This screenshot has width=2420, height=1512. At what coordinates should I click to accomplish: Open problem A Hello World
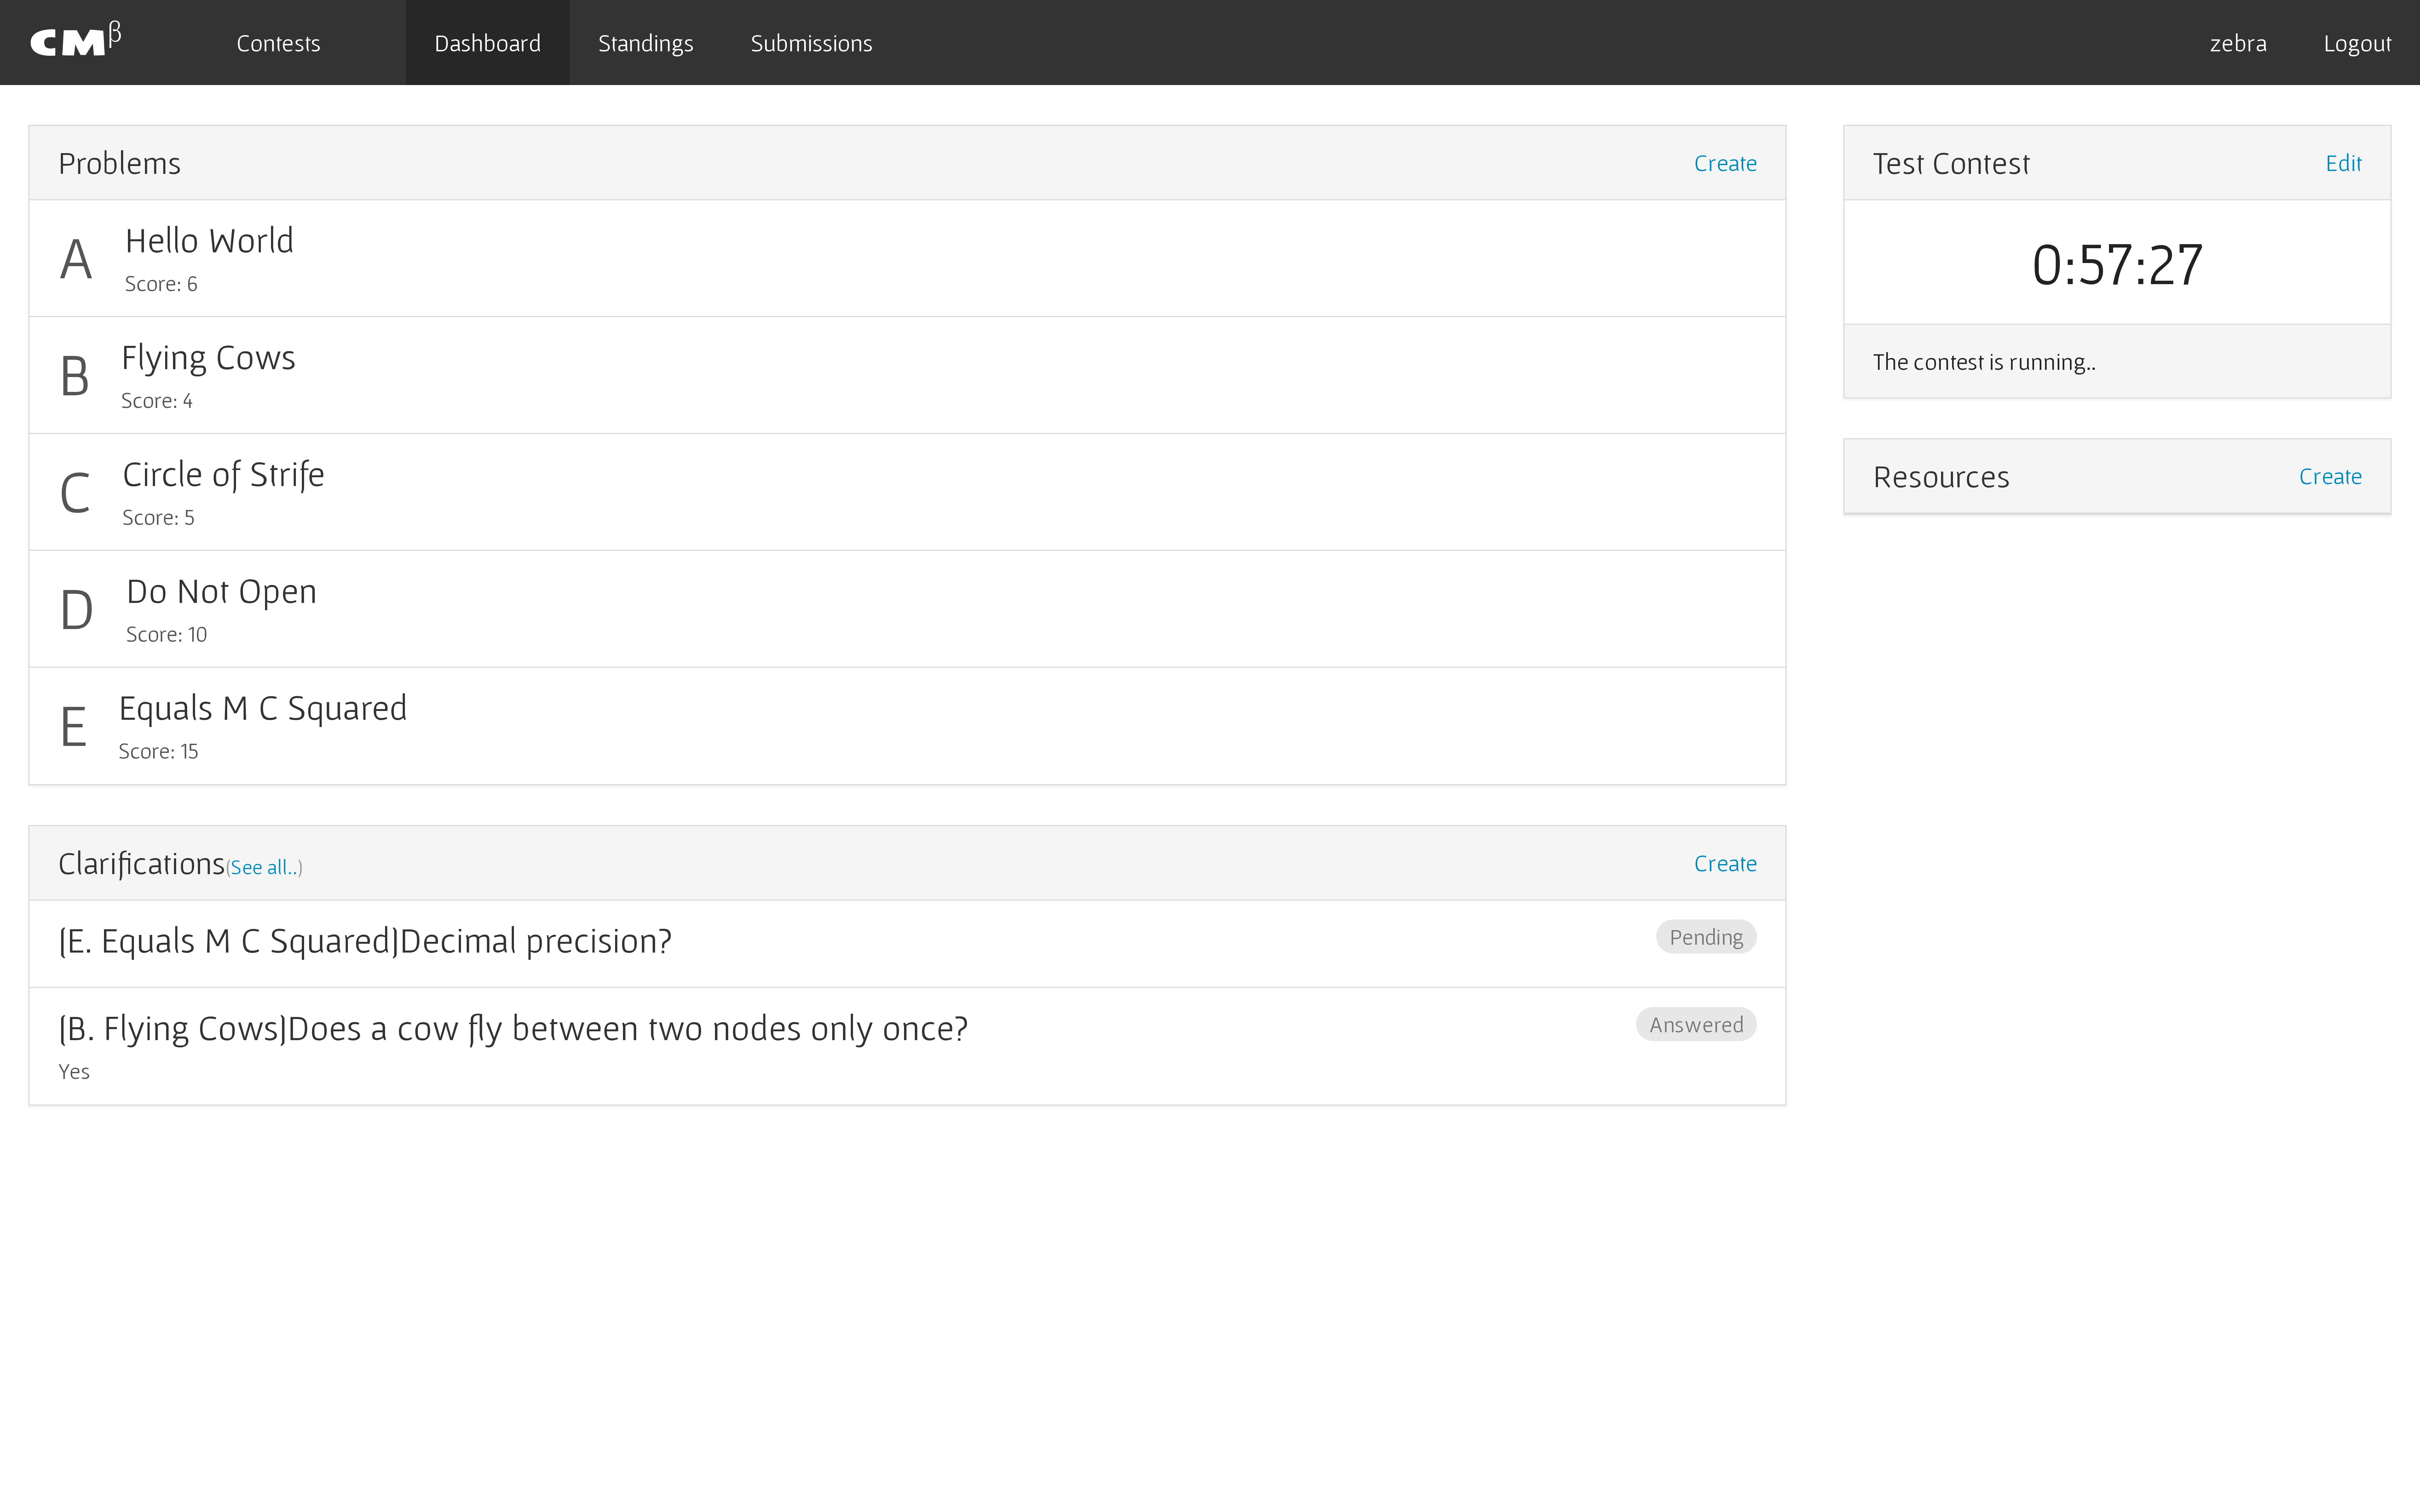pos(209,241)
